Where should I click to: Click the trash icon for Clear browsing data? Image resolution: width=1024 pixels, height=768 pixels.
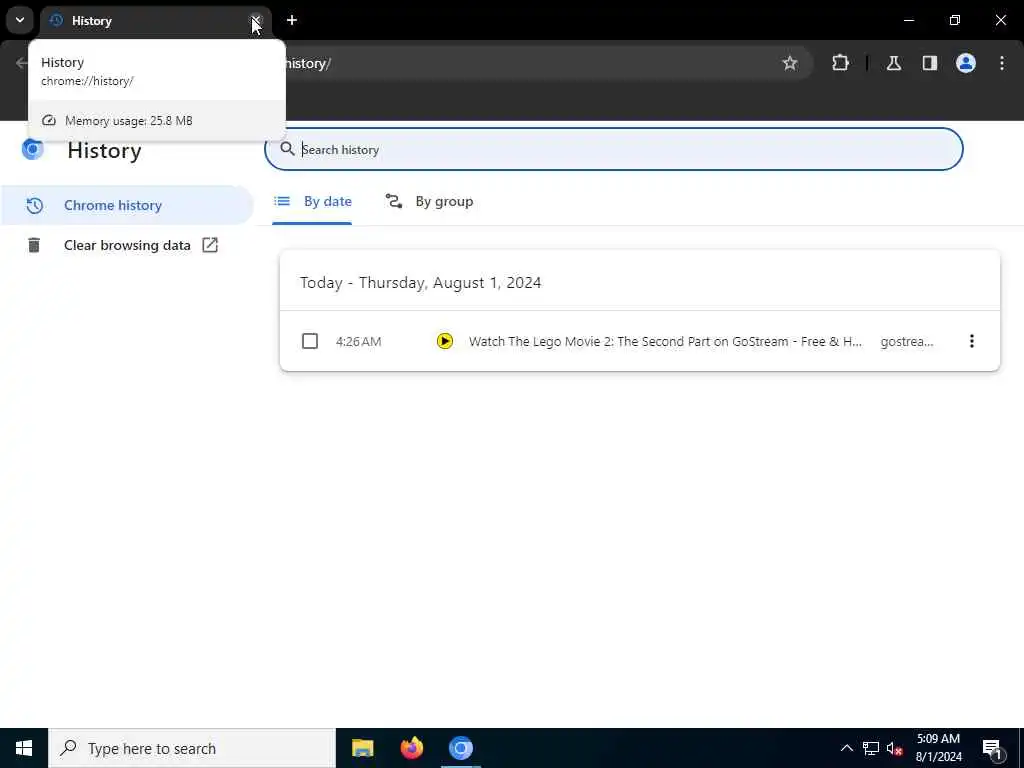[34, 246]
